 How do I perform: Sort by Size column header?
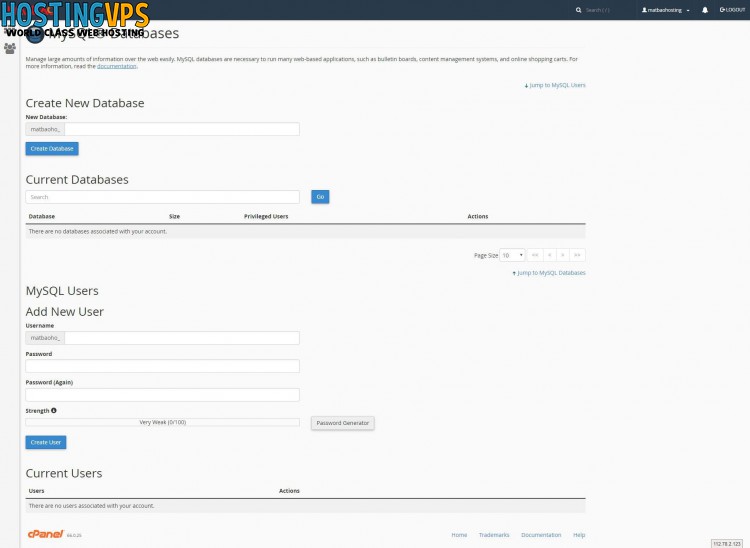175,217
